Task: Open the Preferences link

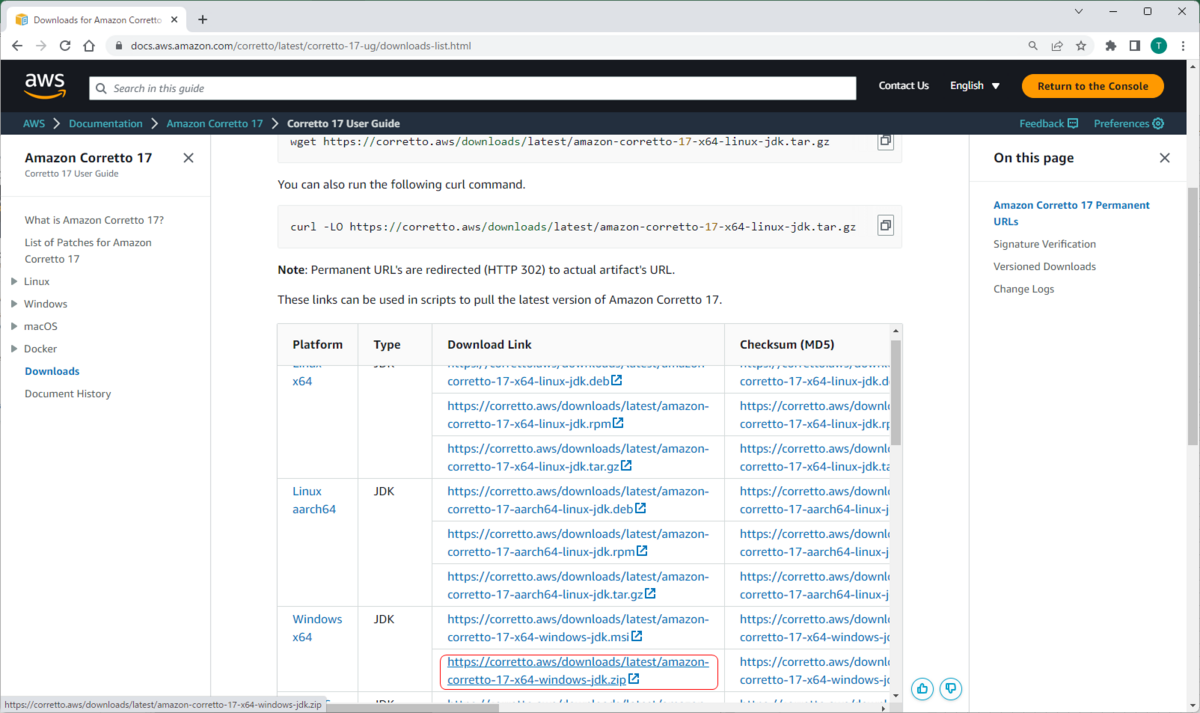Action: (1129, 124)
